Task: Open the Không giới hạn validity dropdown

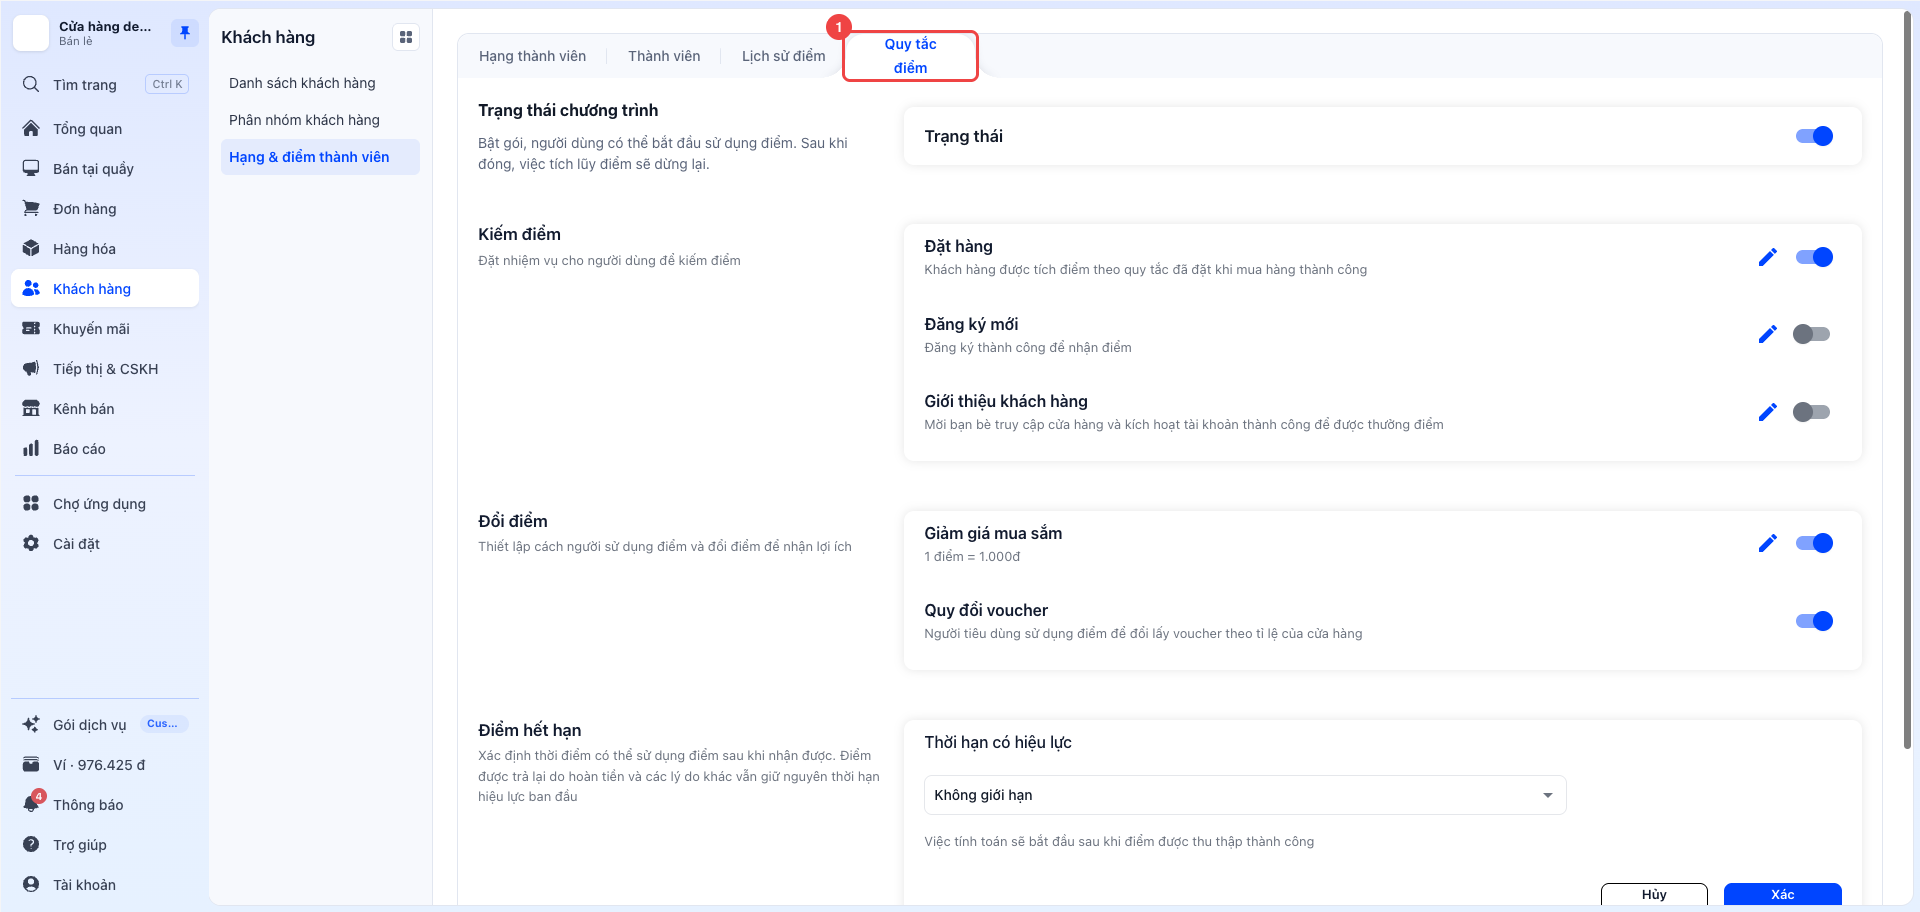Action: pos(1245,795)
